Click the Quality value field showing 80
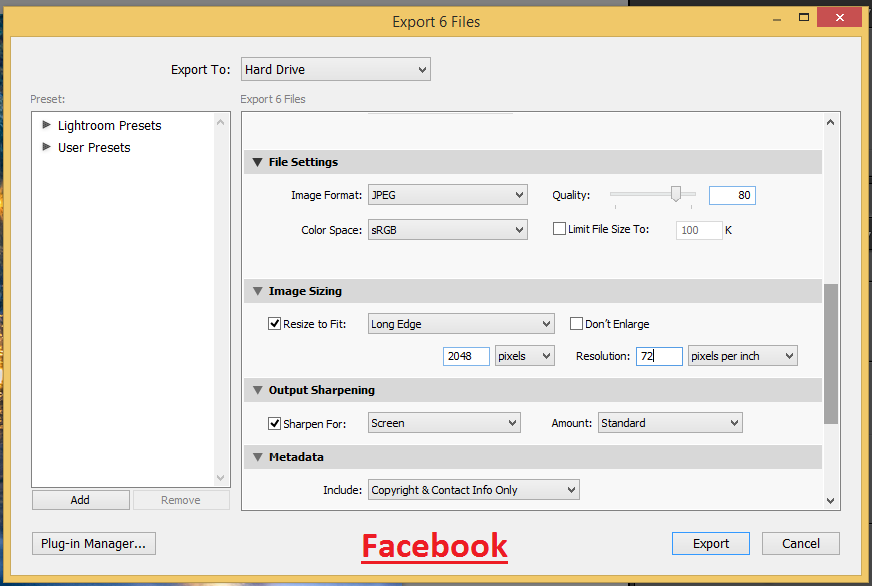The width and height of the screenshot is (872, 586). (732, 195)
